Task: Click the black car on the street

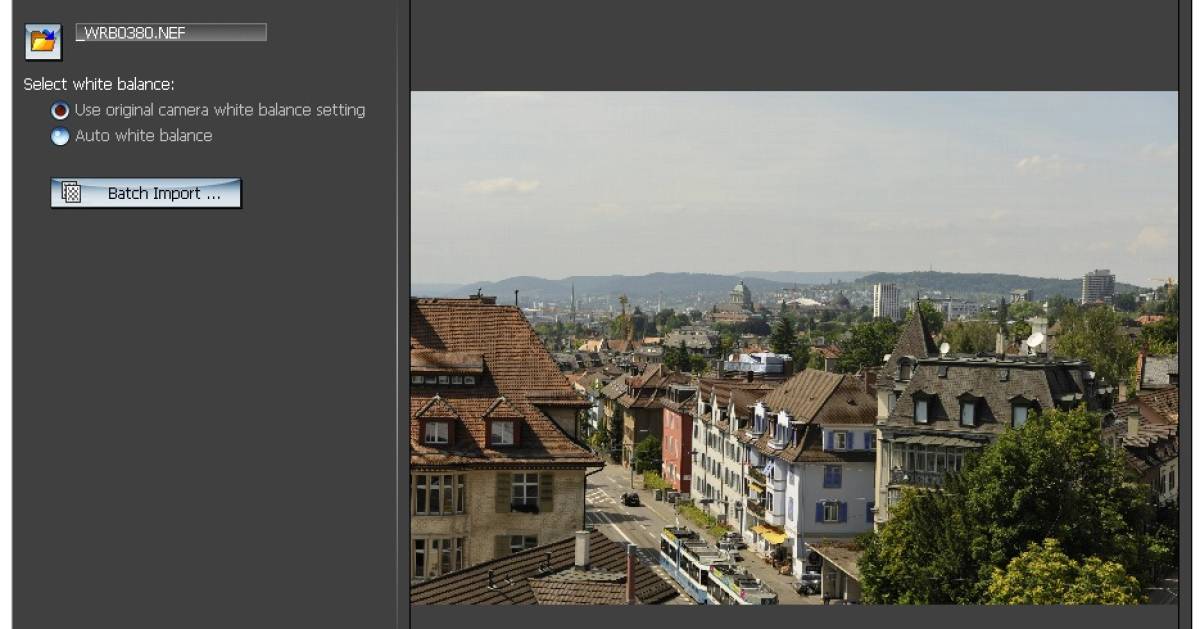Action: [x=630, y=498]
